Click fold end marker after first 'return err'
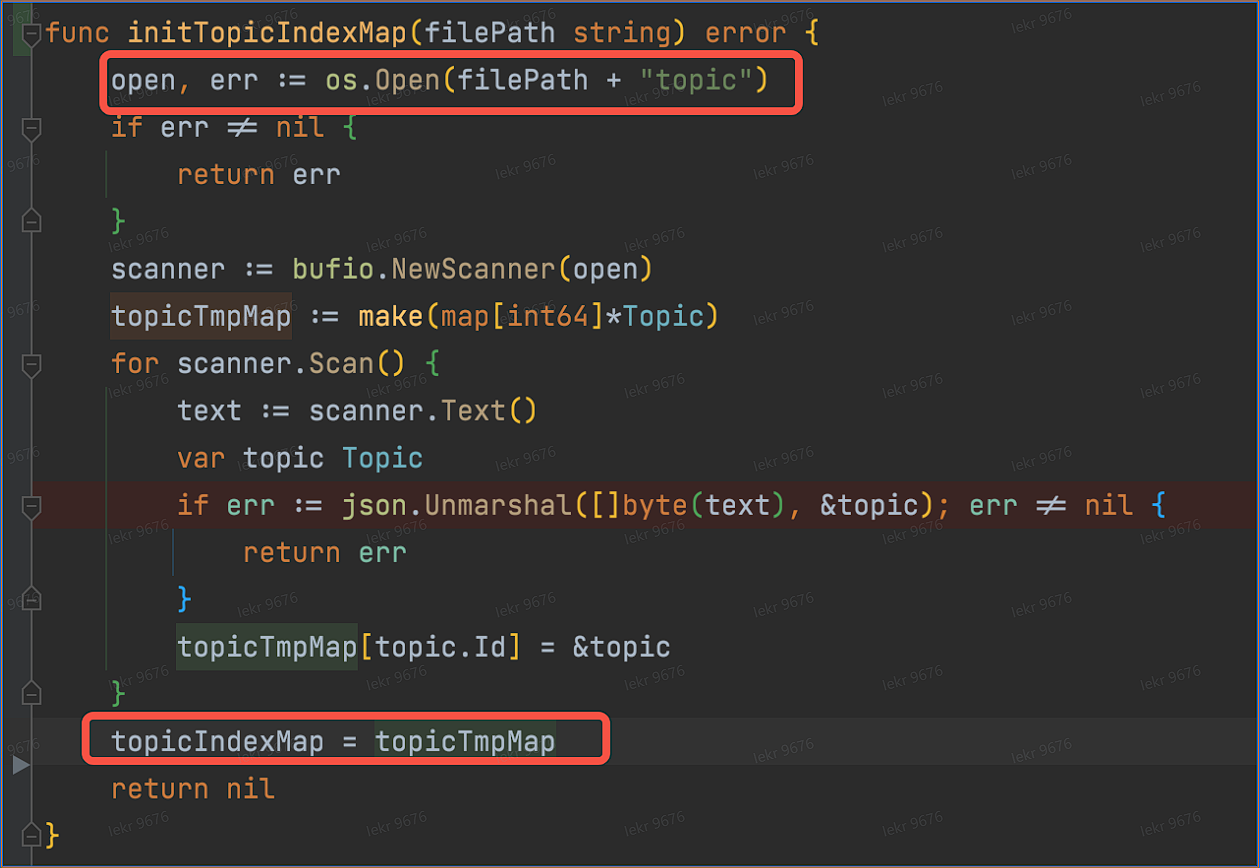1260x868 pixels. point(31,220)
